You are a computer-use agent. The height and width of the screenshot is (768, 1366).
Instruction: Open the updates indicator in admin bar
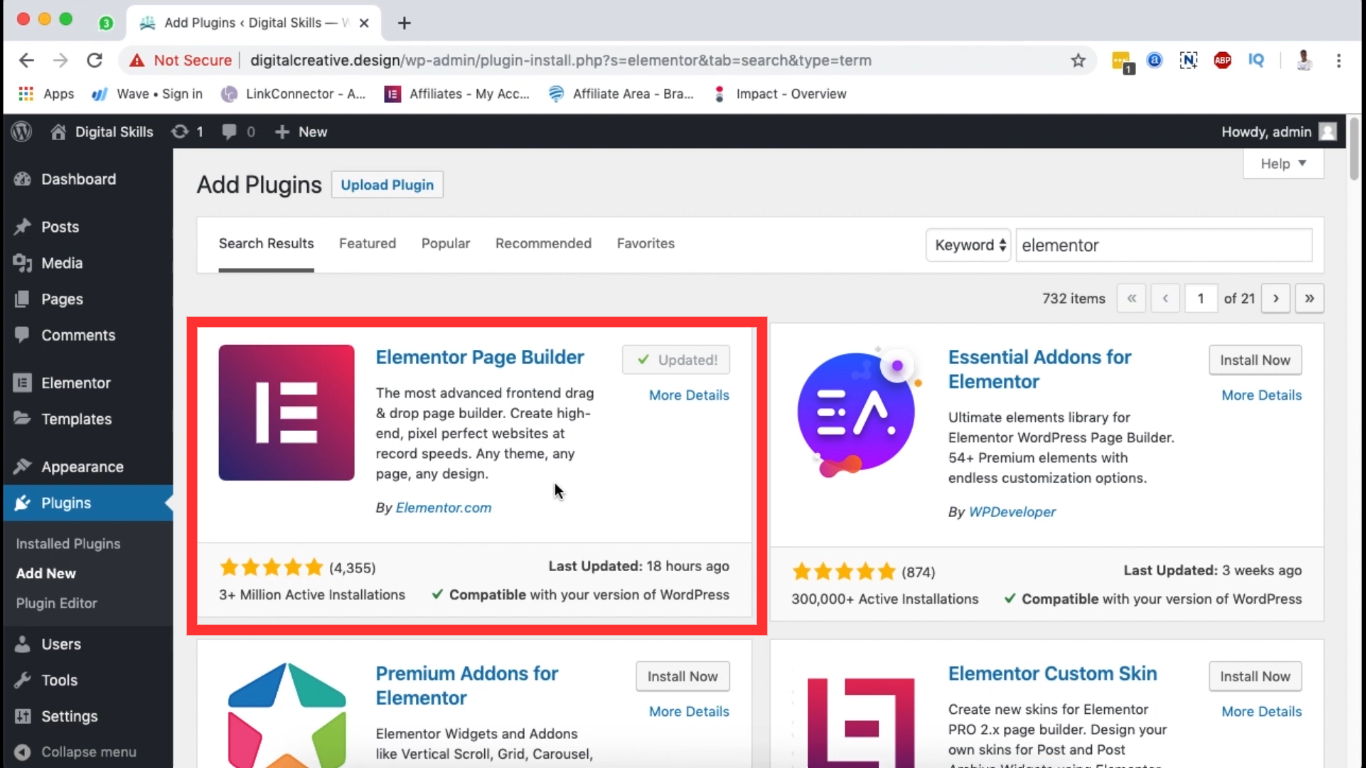[187, 132]
